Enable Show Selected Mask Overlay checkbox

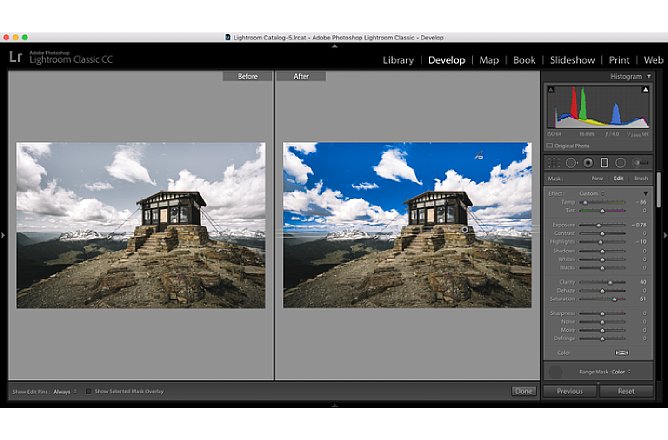click(x=88, y=391)
